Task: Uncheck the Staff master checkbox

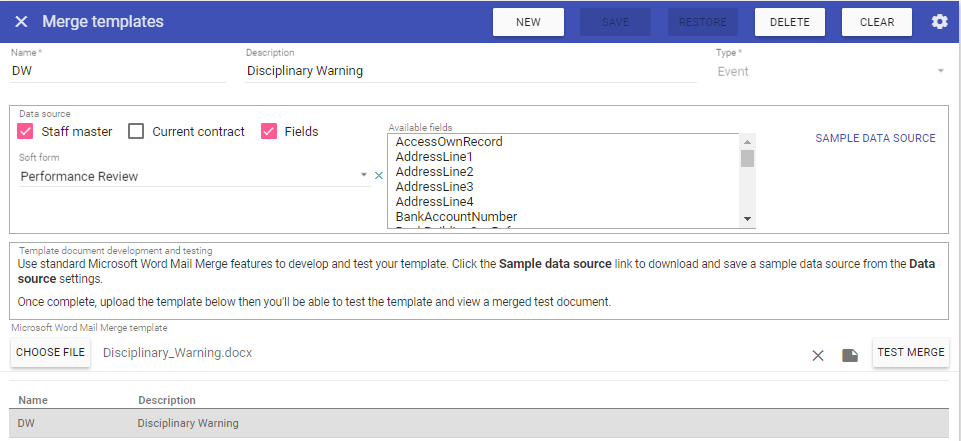Action: (x=26, y=131)
